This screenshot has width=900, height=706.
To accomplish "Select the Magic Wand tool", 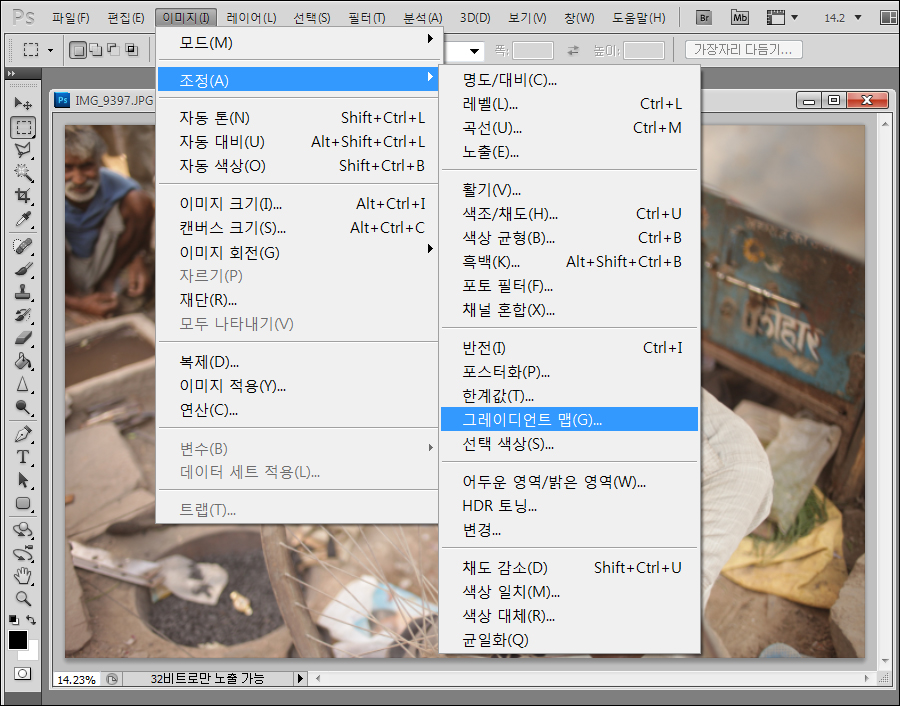I will [x=23, y=173].
